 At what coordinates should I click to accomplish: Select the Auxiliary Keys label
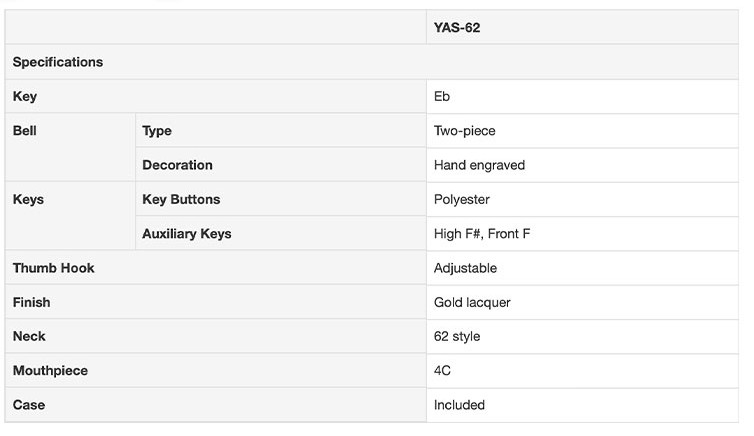click(186, 233)
